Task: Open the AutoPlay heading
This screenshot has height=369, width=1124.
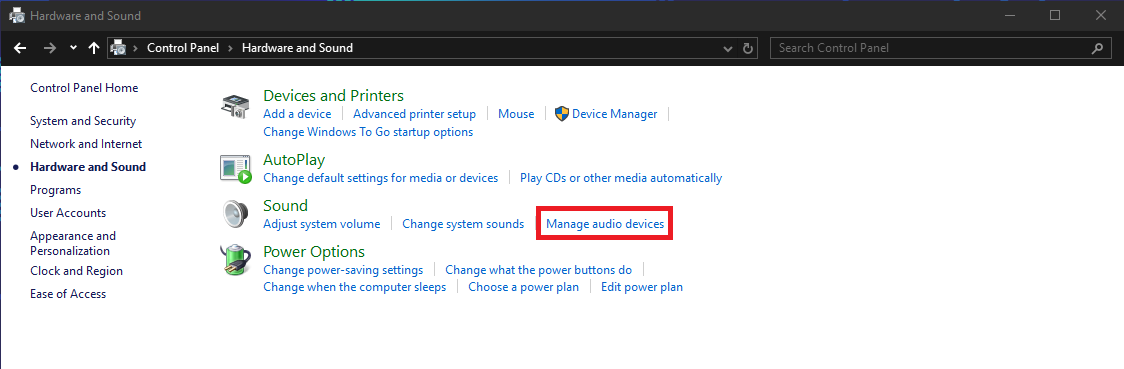Action: point(294,159)
